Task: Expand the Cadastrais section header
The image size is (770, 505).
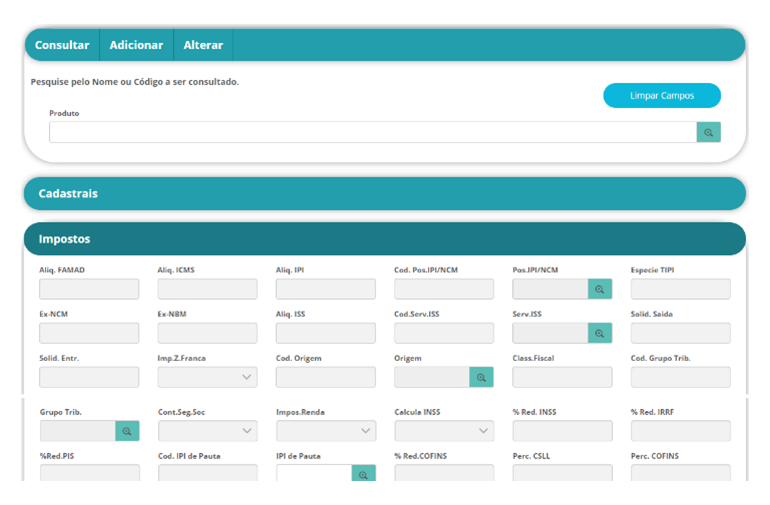Action: [385, 194]
